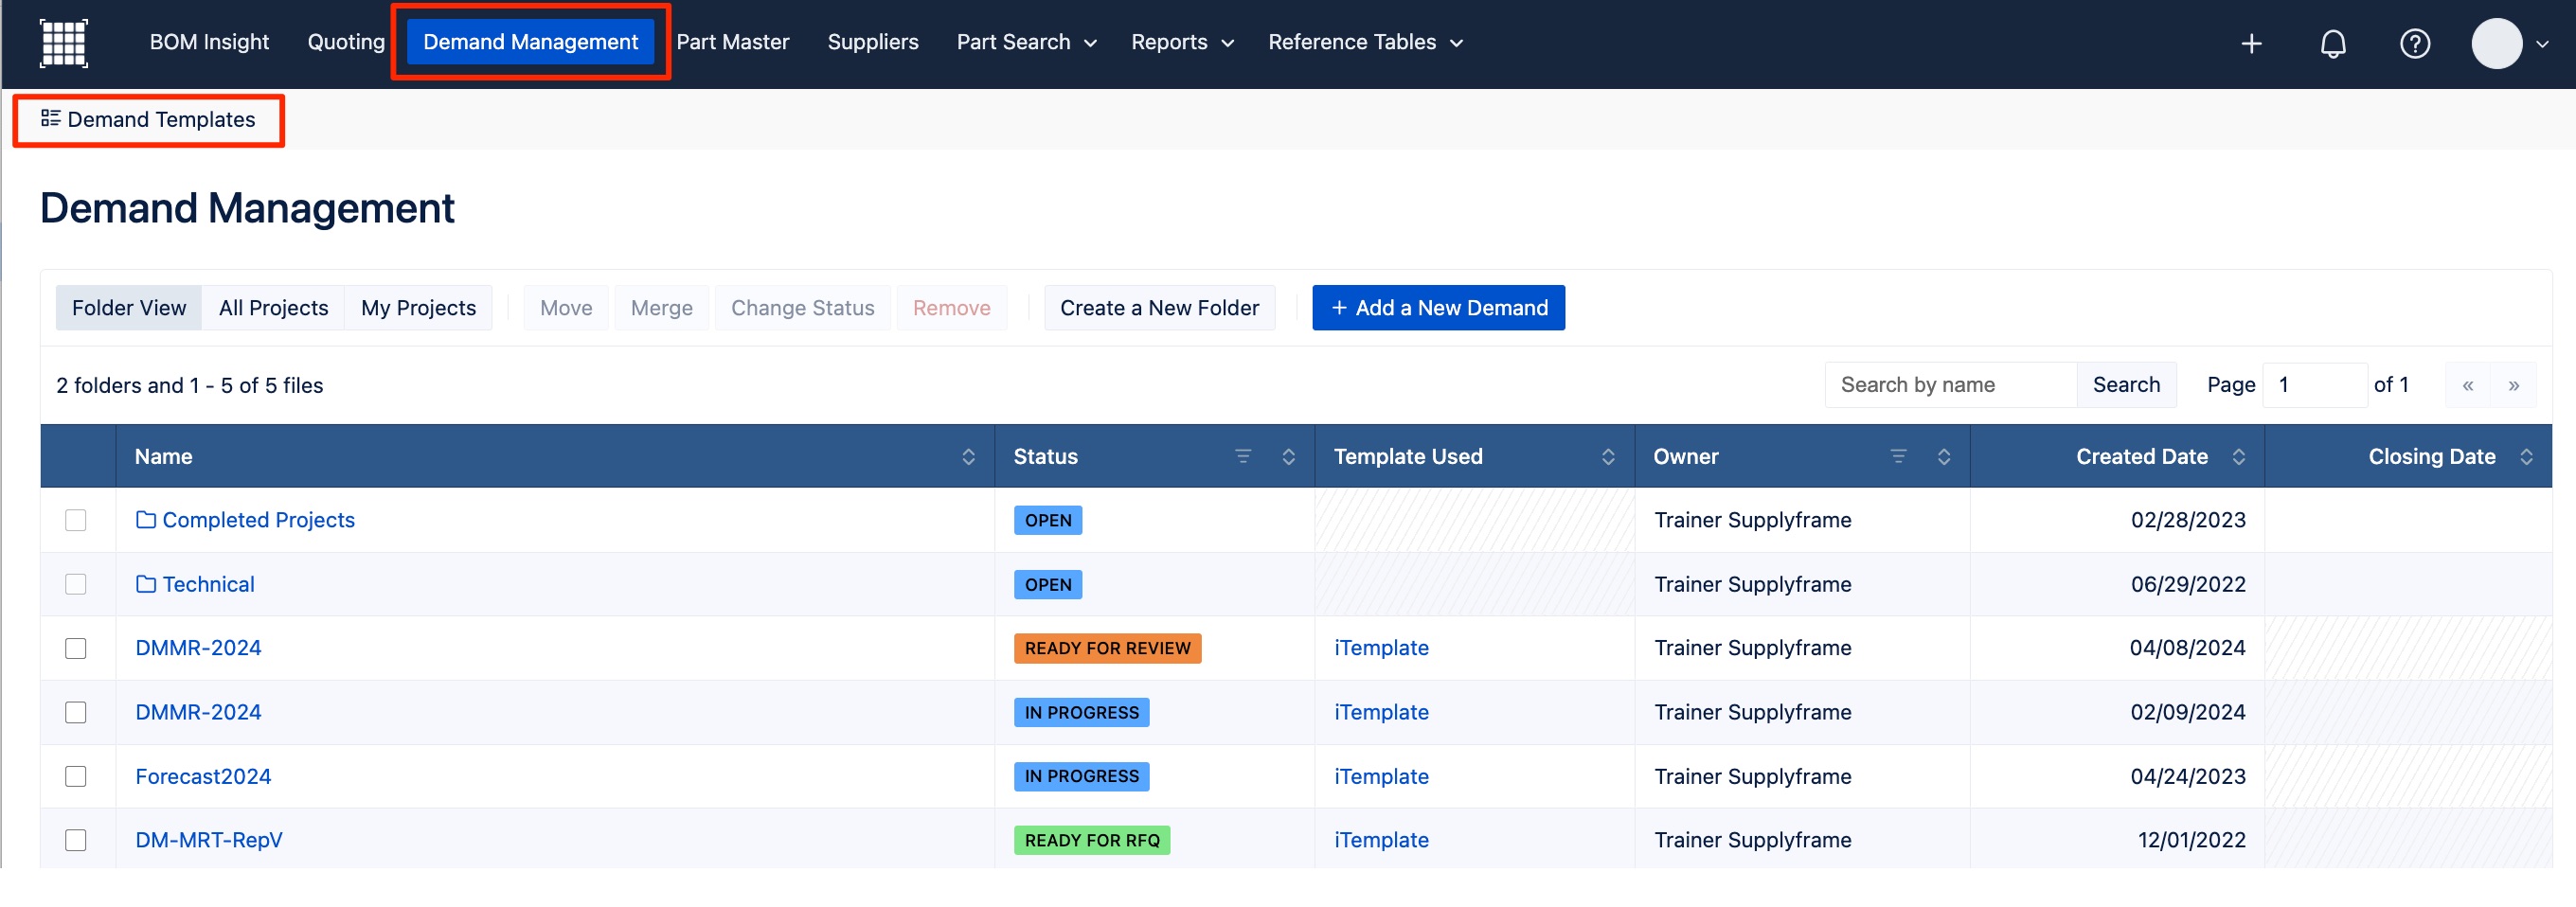Click the Completed Projects folder icon

pos(146,520)
